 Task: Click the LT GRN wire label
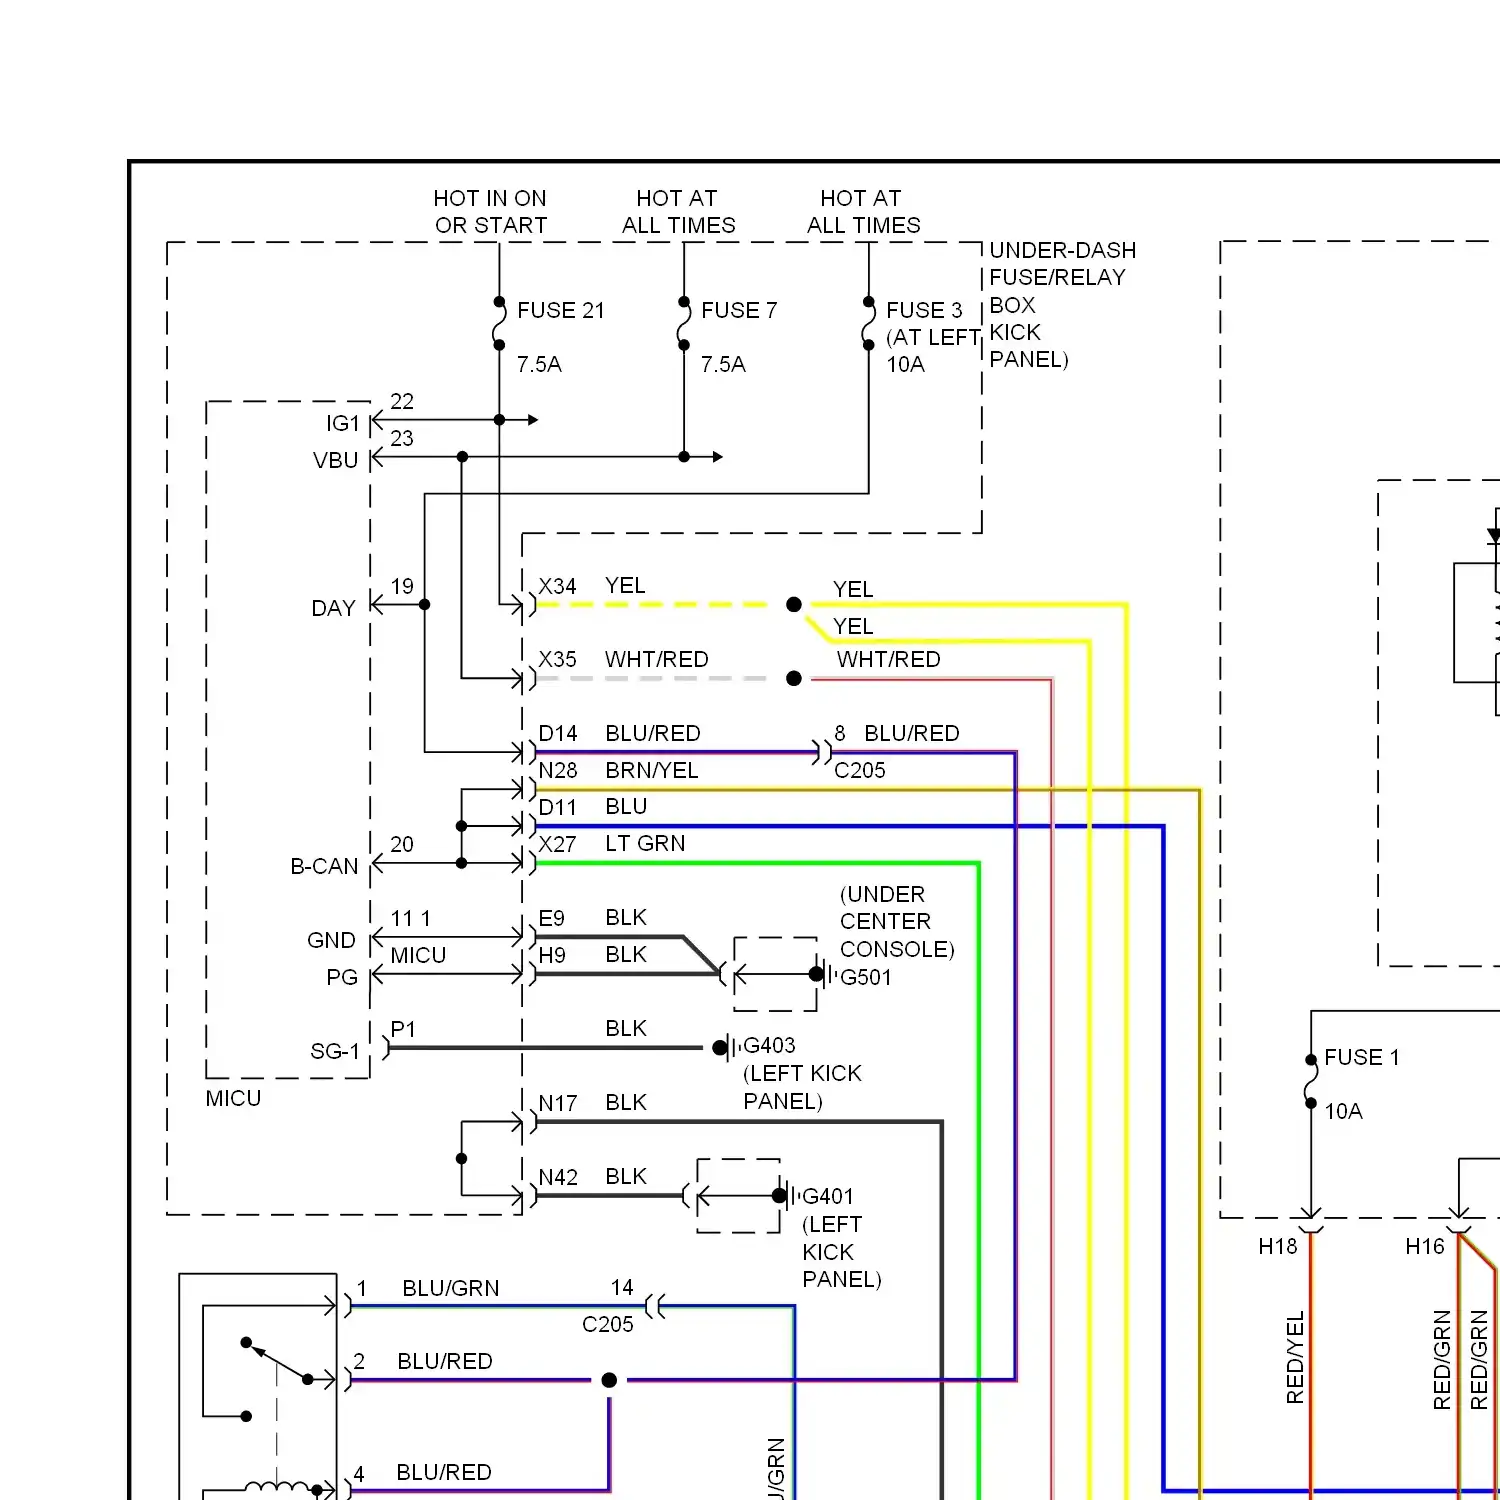point(645,844)
